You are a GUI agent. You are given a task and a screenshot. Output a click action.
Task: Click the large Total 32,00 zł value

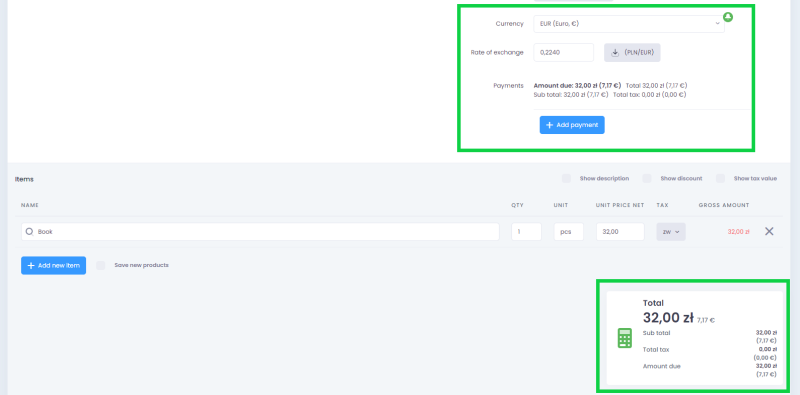668,318
